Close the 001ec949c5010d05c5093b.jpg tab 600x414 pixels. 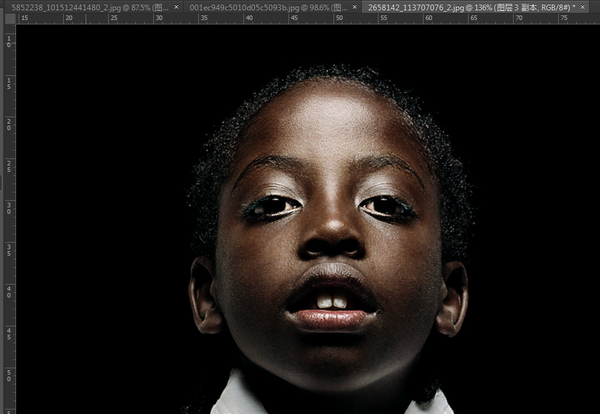(354, 7)
